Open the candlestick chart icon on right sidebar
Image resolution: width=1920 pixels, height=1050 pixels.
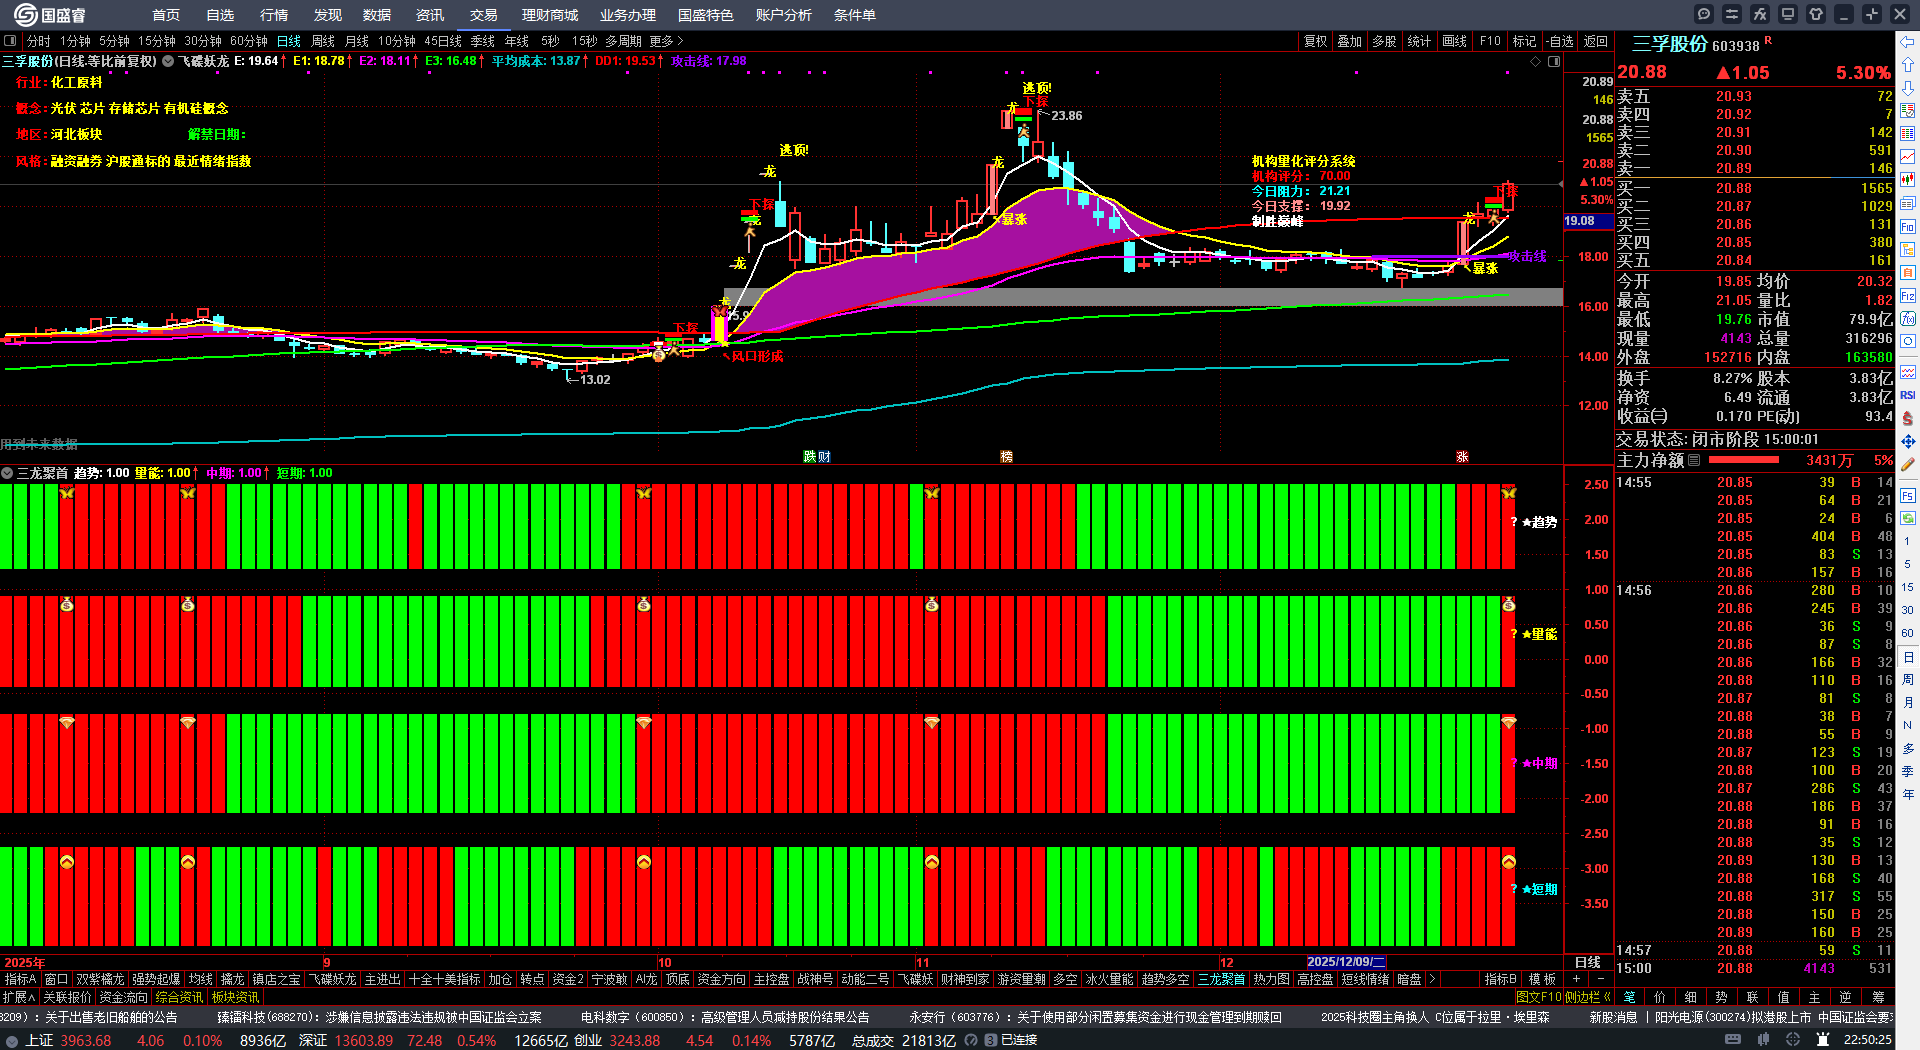coord(1908,180)
